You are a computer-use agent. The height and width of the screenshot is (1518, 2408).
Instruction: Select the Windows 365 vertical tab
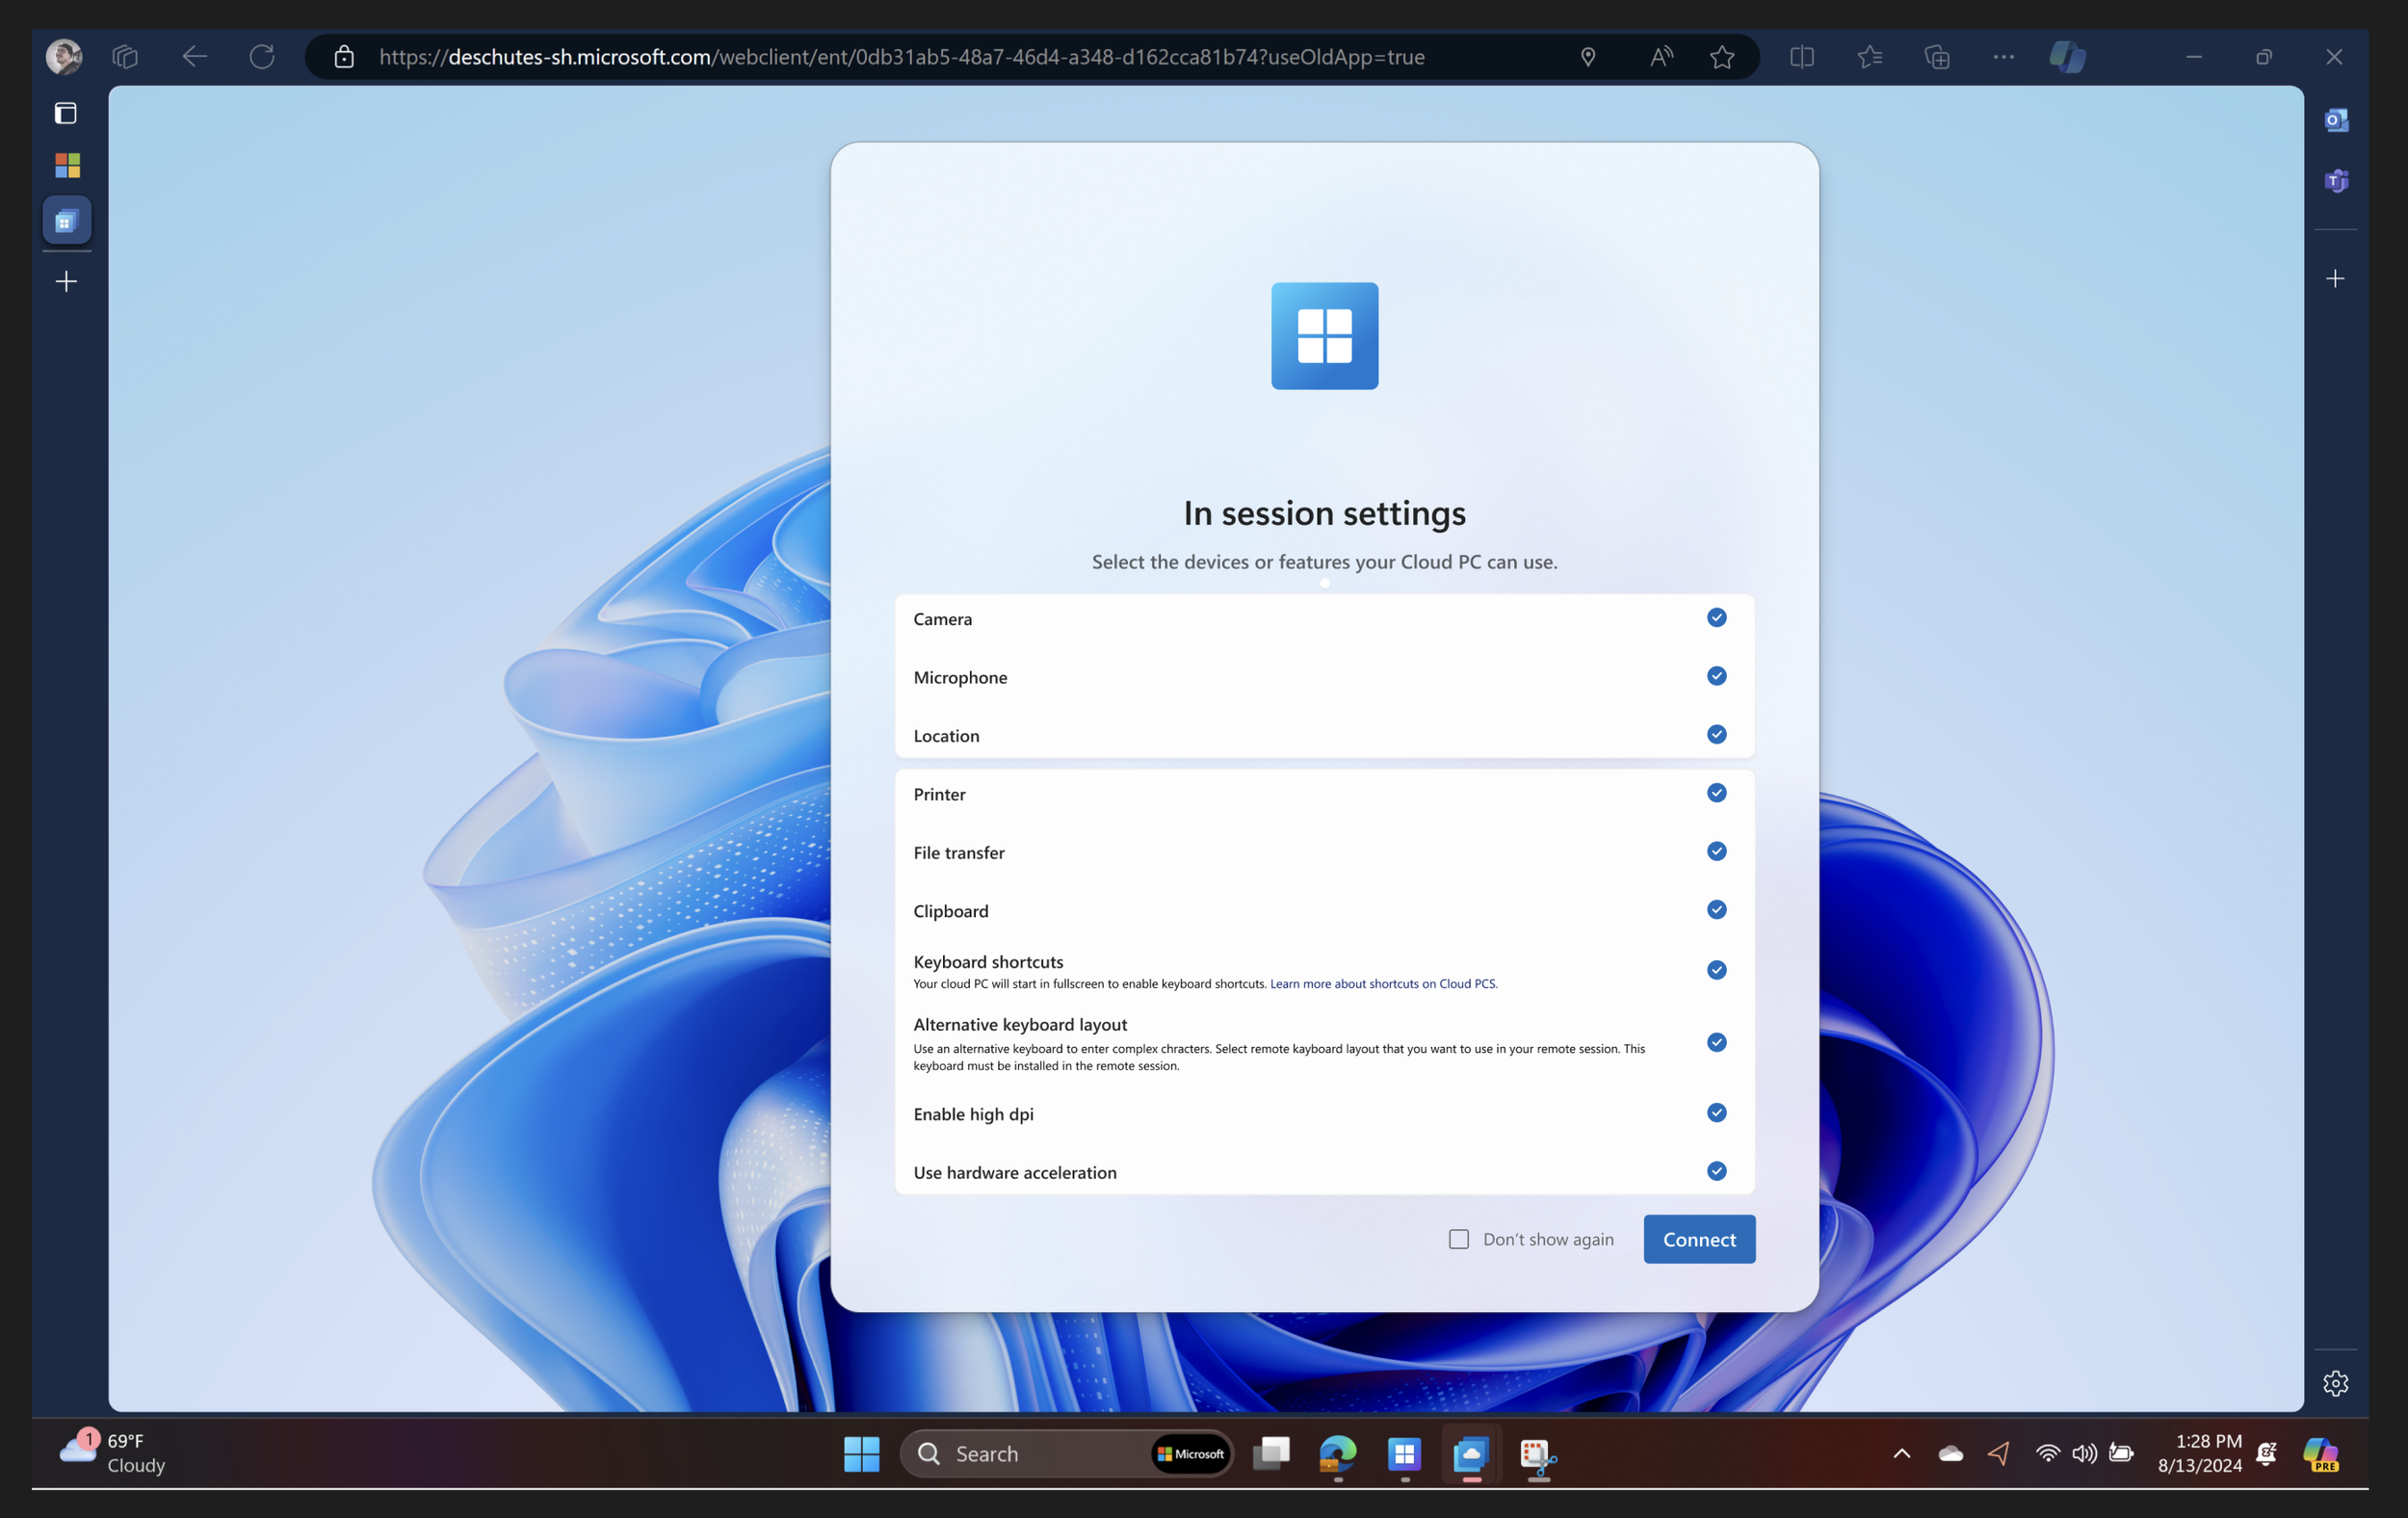click(x=67, y=220)
